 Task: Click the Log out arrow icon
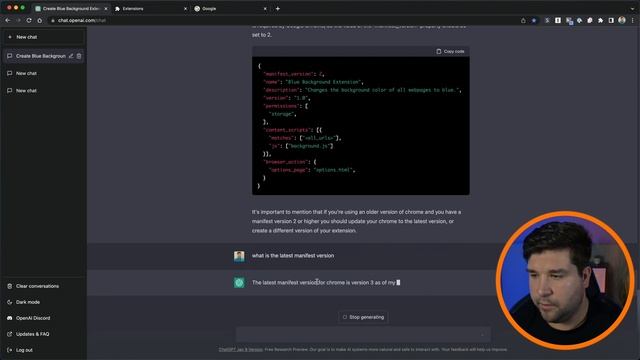pyautogui.click(x=9, y=350)
